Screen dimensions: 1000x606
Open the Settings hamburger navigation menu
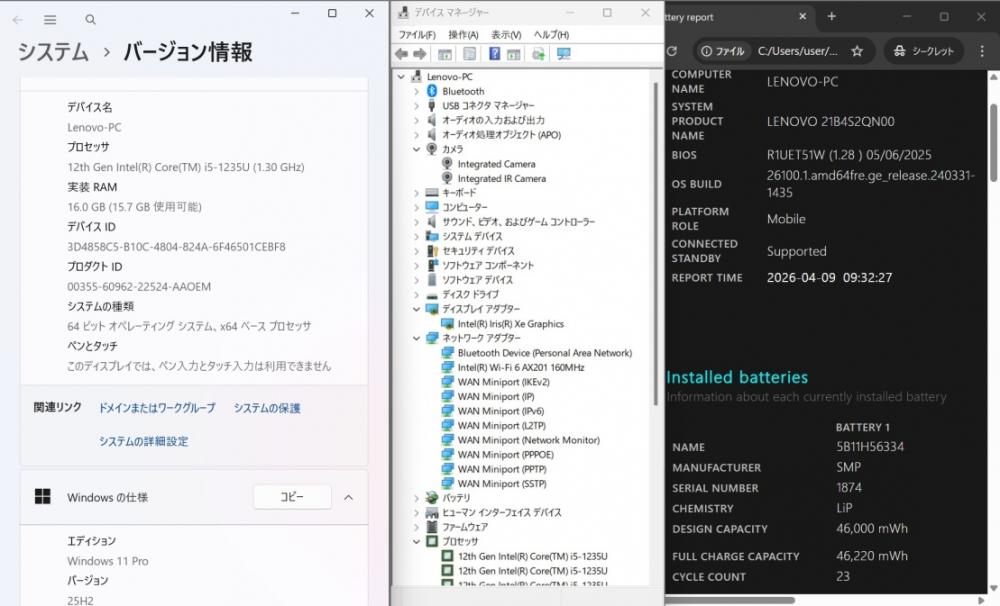click(51, 19)
